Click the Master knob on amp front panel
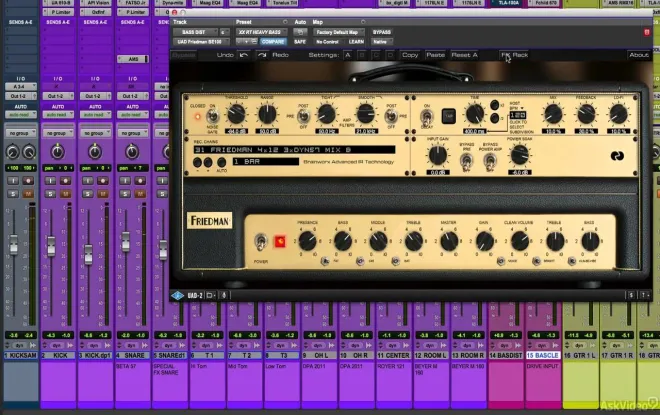This screenshot has height=415, width=660. click(x=449, y=242)
